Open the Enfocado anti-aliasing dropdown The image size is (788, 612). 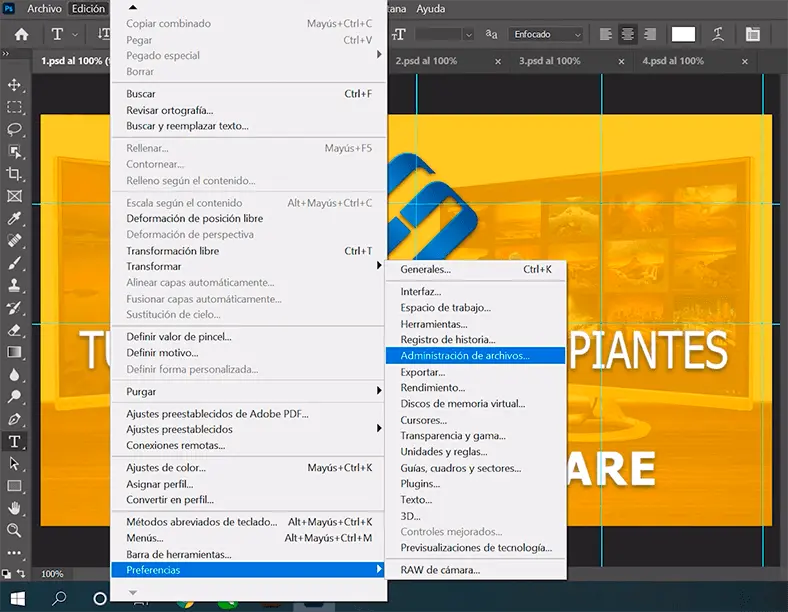coord(546,34)
